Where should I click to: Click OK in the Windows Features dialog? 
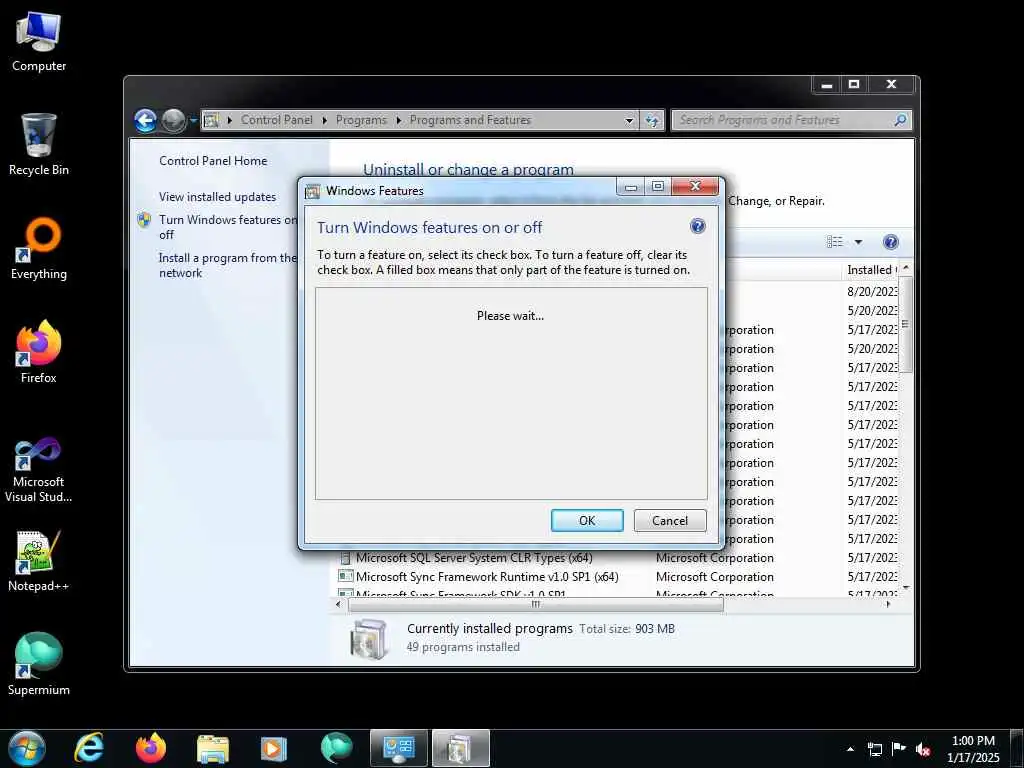587,520
